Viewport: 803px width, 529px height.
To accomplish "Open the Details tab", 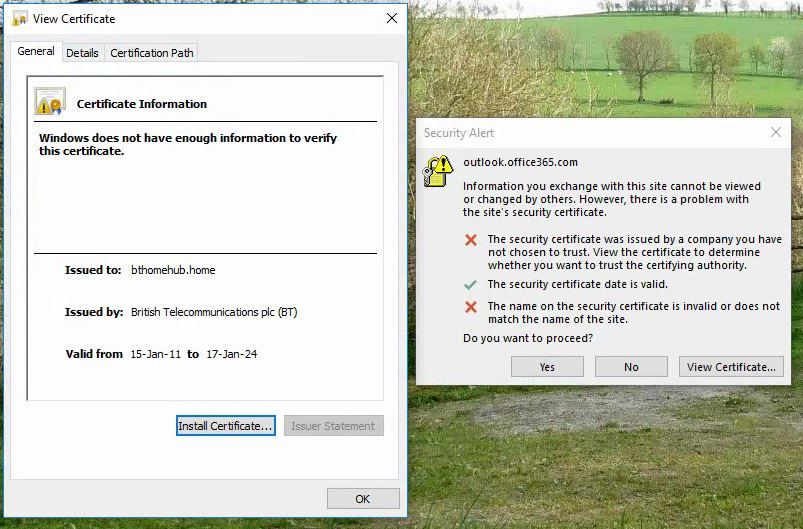I will click(x=82, y=53).
